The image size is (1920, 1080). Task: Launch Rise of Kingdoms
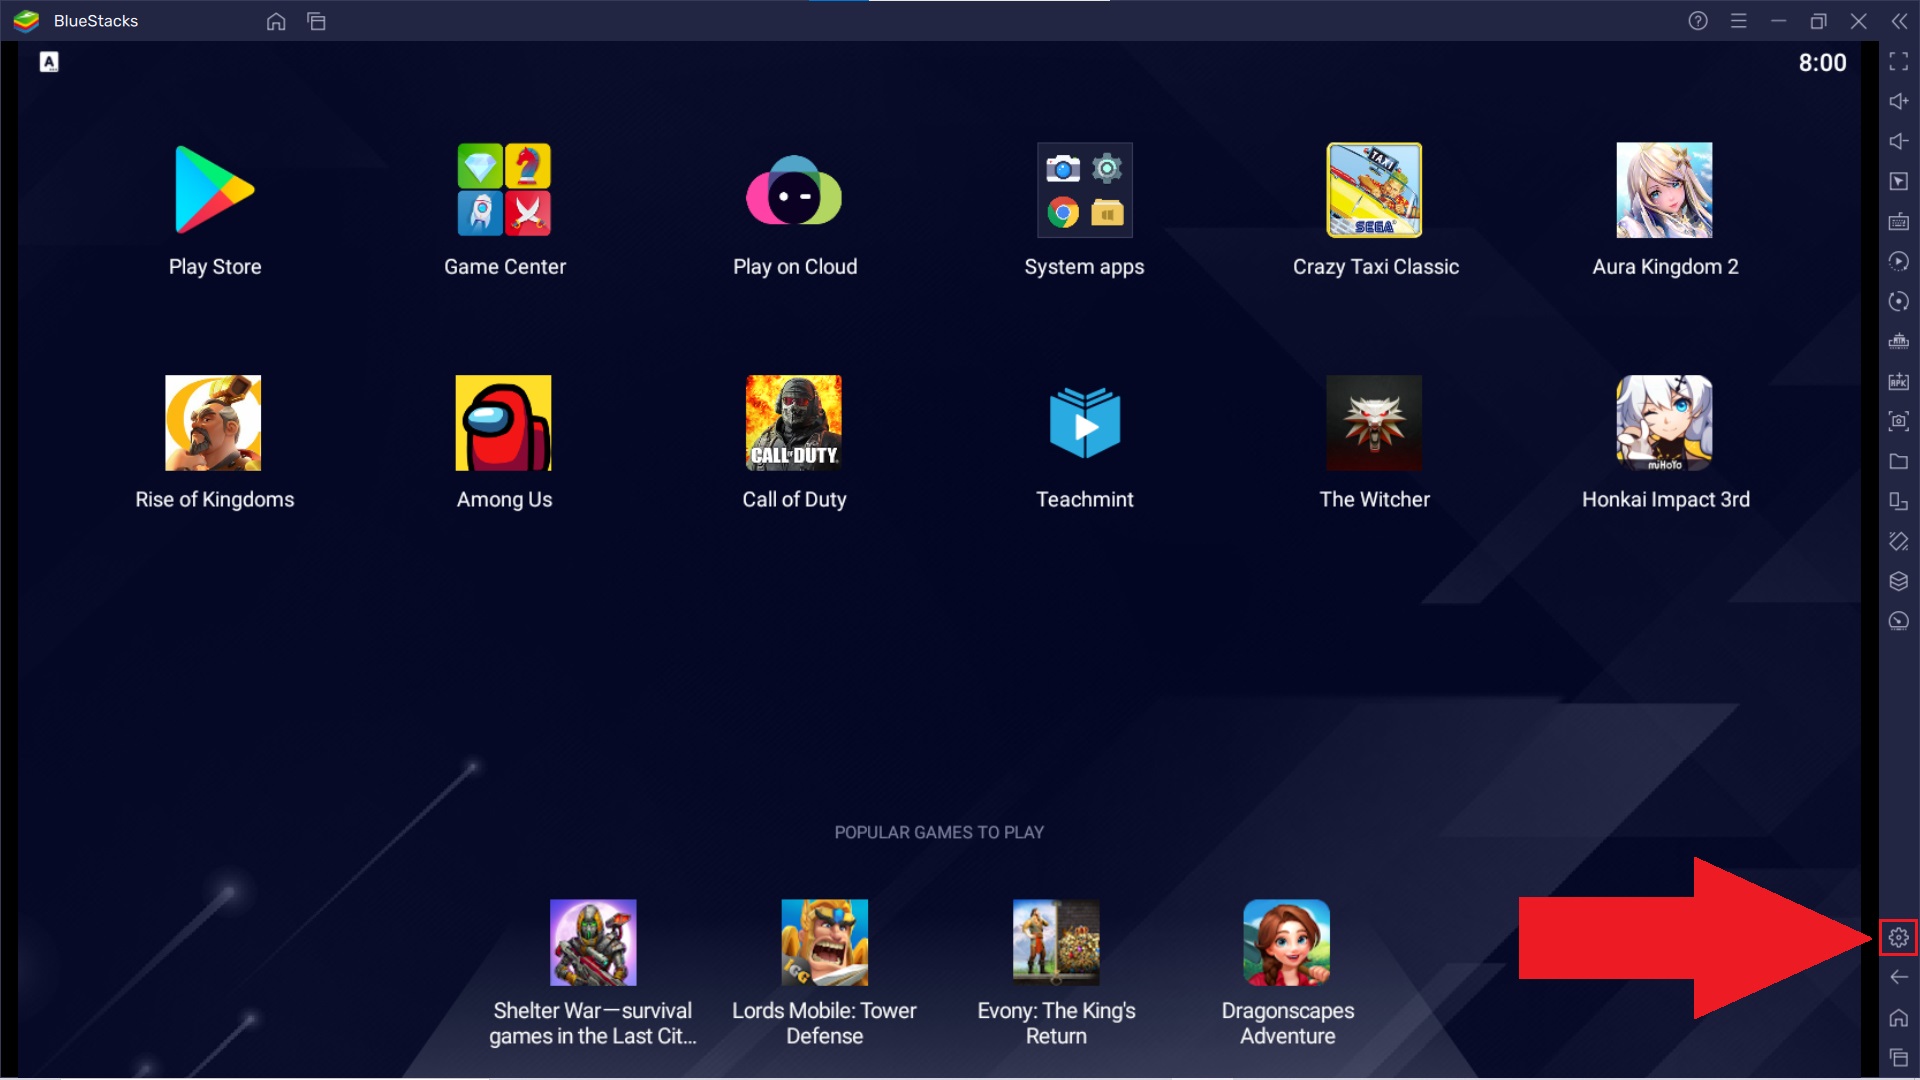(x=213, y=423)
